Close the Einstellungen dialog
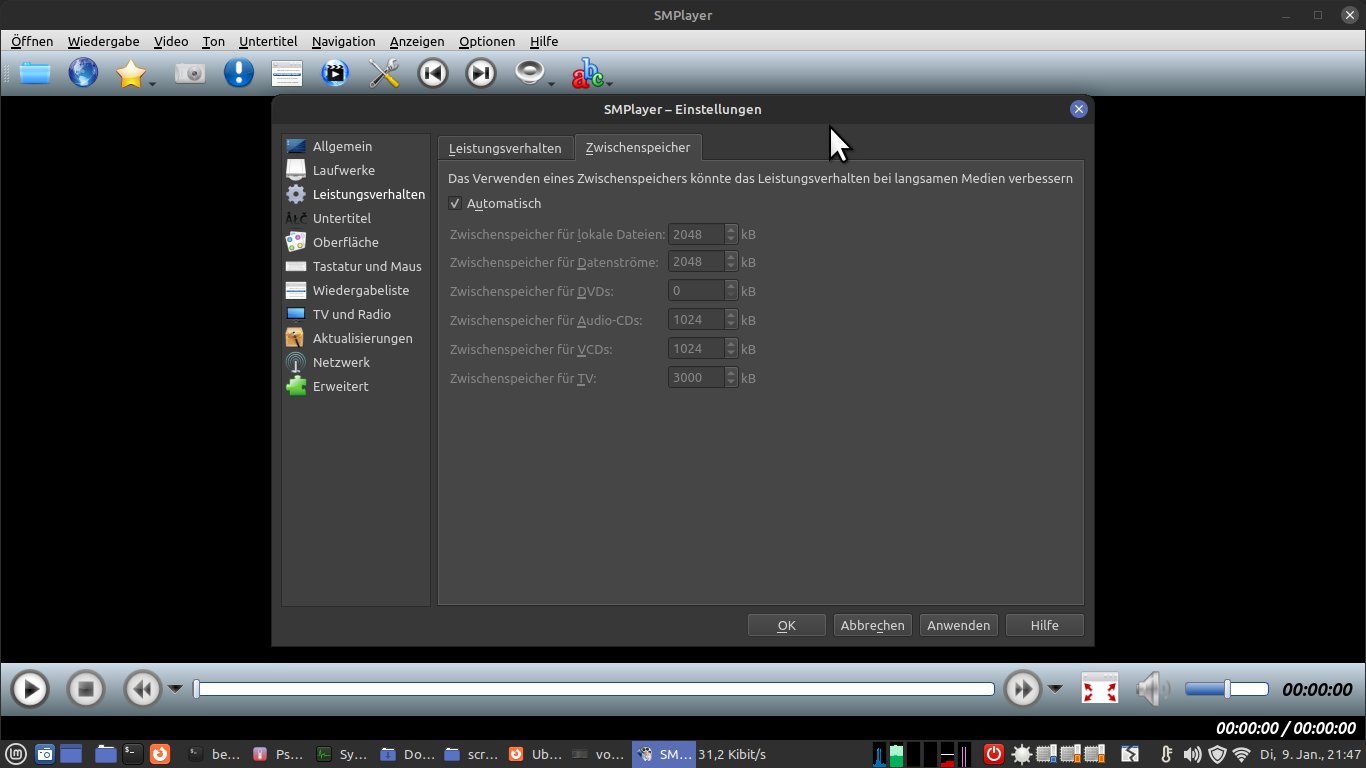Viewport: 1366px width, 768px height. (1078, 109)
